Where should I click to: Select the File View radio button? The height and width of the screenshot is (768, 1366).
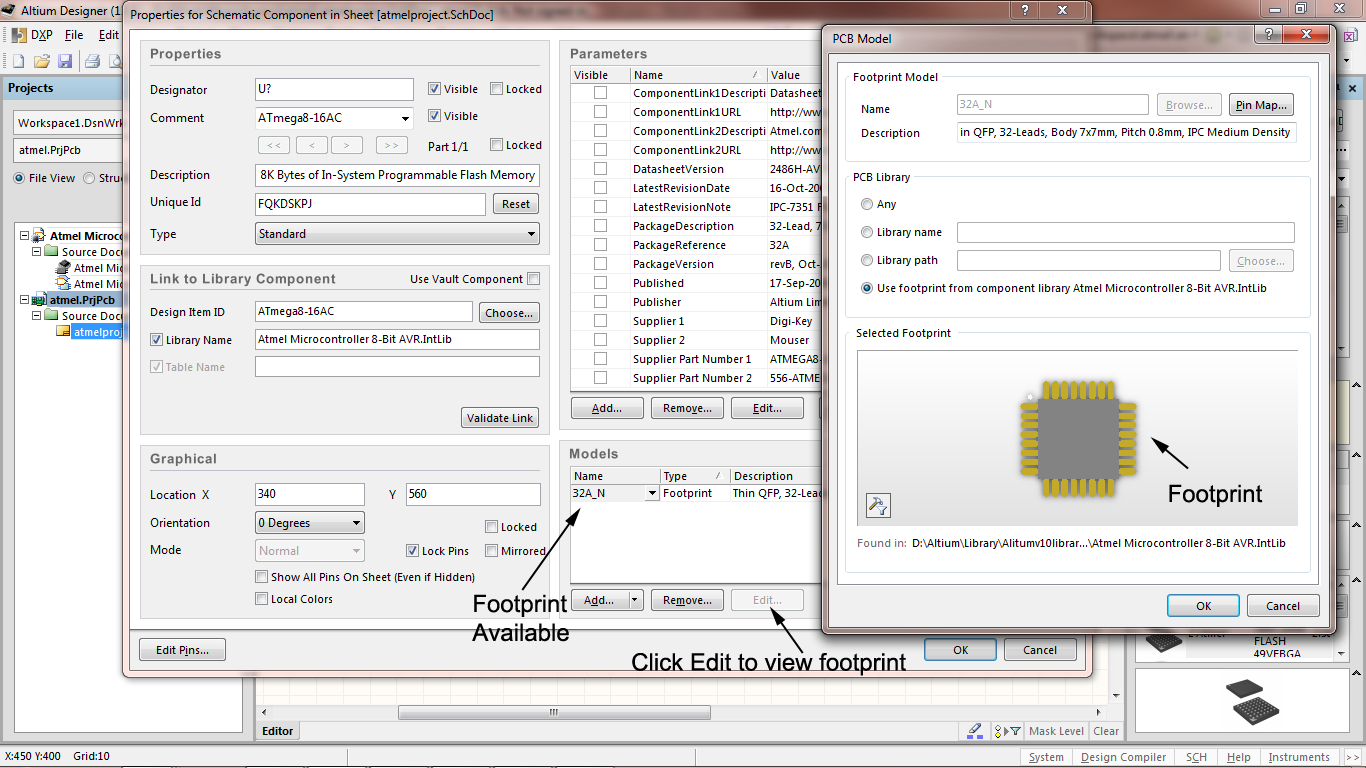[x=19, y=178]
